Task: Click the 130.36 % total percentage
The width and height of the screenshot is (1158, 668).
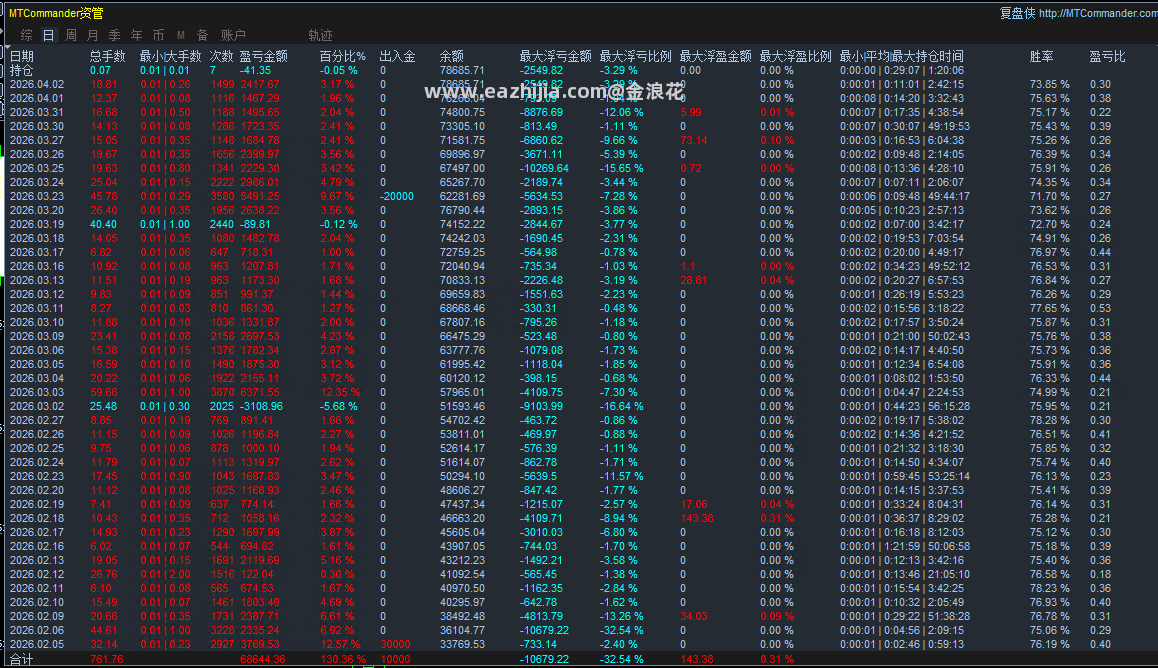Action: [343, 659]
